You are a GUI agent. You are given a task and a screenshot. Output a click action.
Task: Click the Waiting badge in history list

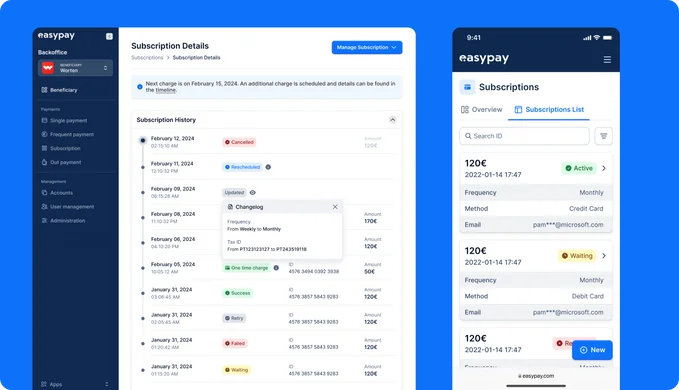236,370
